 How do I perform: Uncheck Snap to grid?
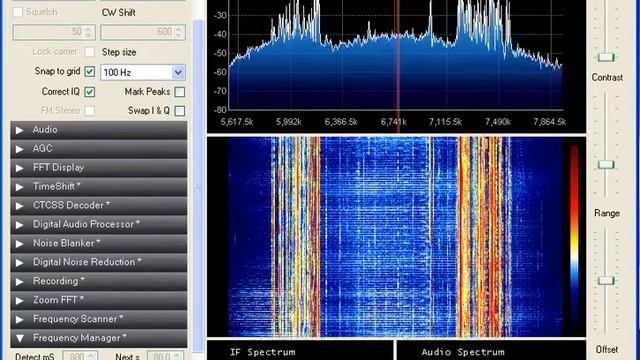click(x=89, y=71)
